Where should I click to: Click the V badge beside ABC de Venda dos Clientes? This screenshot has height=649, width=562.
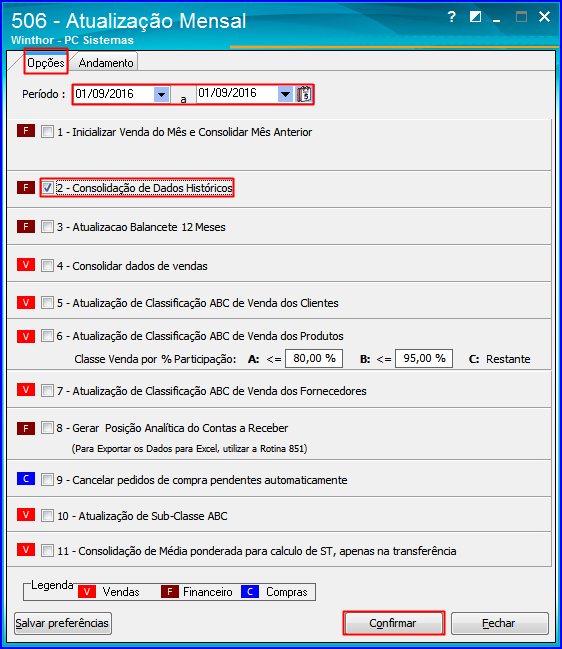pos(26,302)
